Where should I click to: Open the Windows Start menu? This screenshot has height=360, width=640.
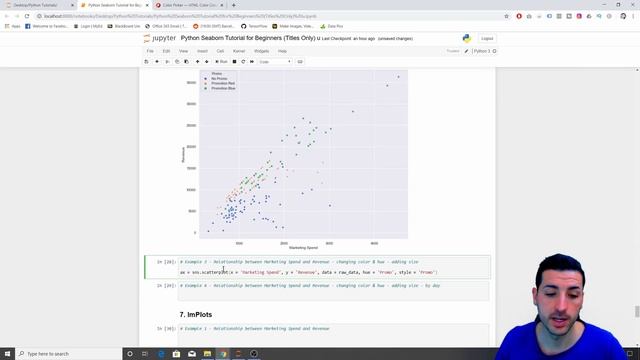7,353
